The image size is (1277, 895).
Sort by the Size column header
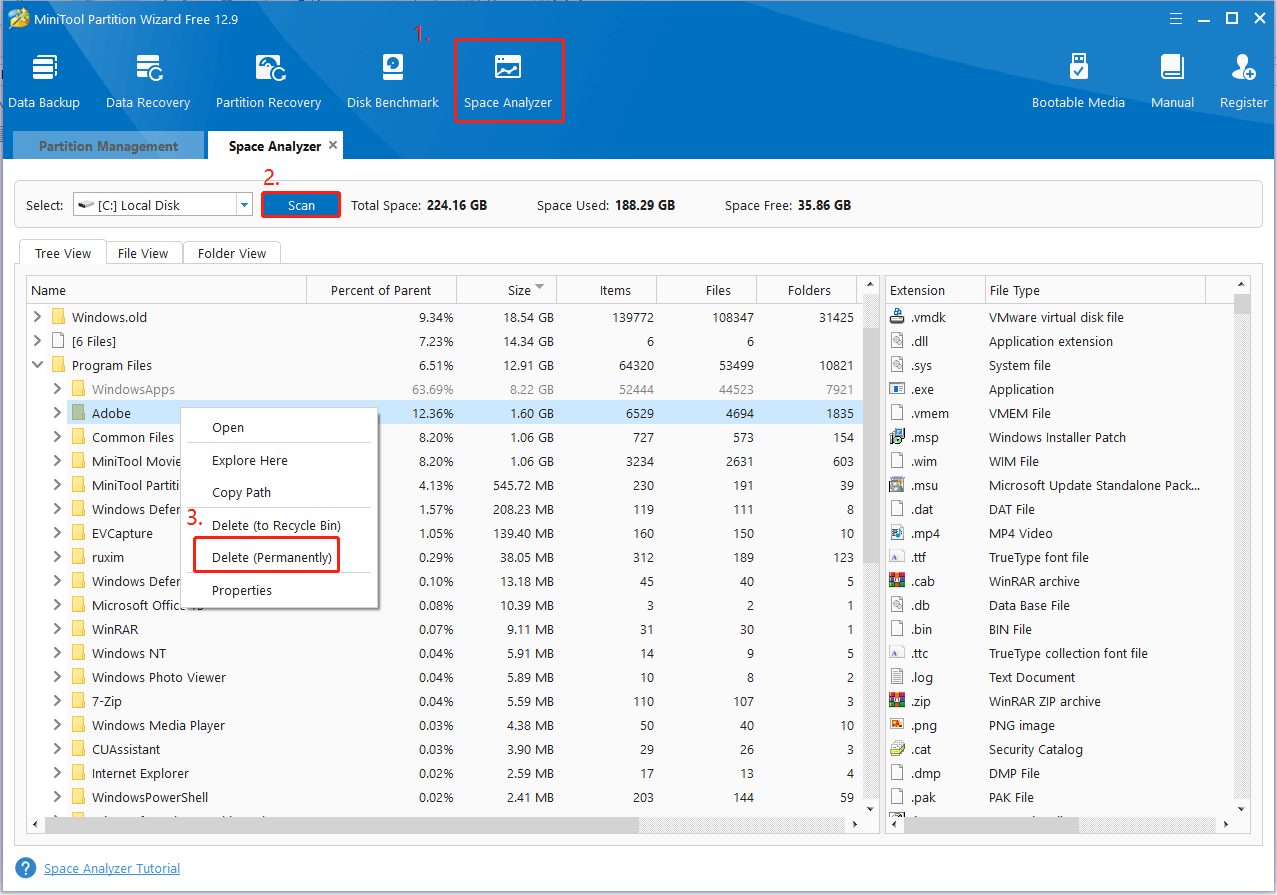click(x=519, y=290)
